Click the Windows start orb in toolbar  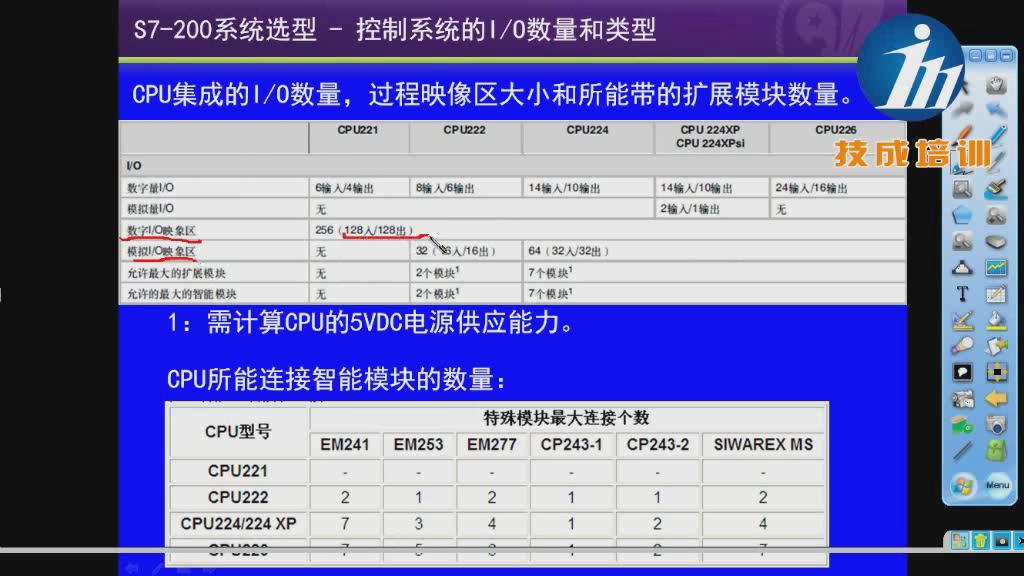(963, 485)
